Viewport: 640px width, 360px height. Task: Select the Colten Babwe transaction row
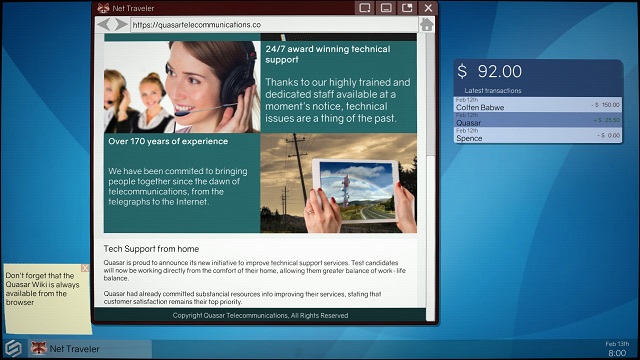click(x=538, y=104)
